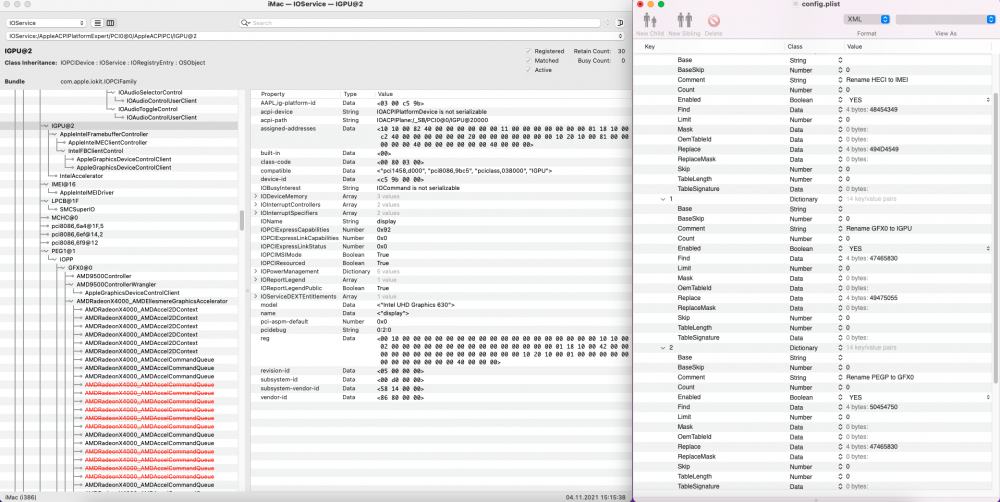Image resolution: width=1000 pixels, height=502 pixels.
Task: Select the model 'Intel UHD Graphics 630' row
Action: point(440,305)
